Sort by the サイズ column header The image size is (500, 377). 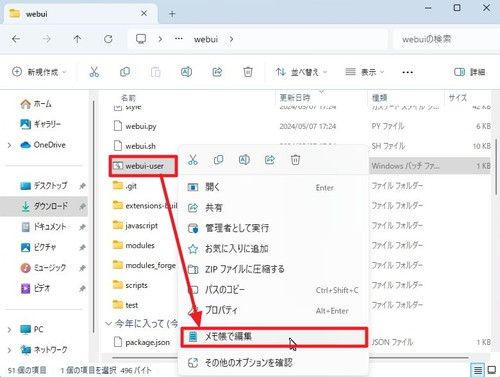(x=458, y=98)
